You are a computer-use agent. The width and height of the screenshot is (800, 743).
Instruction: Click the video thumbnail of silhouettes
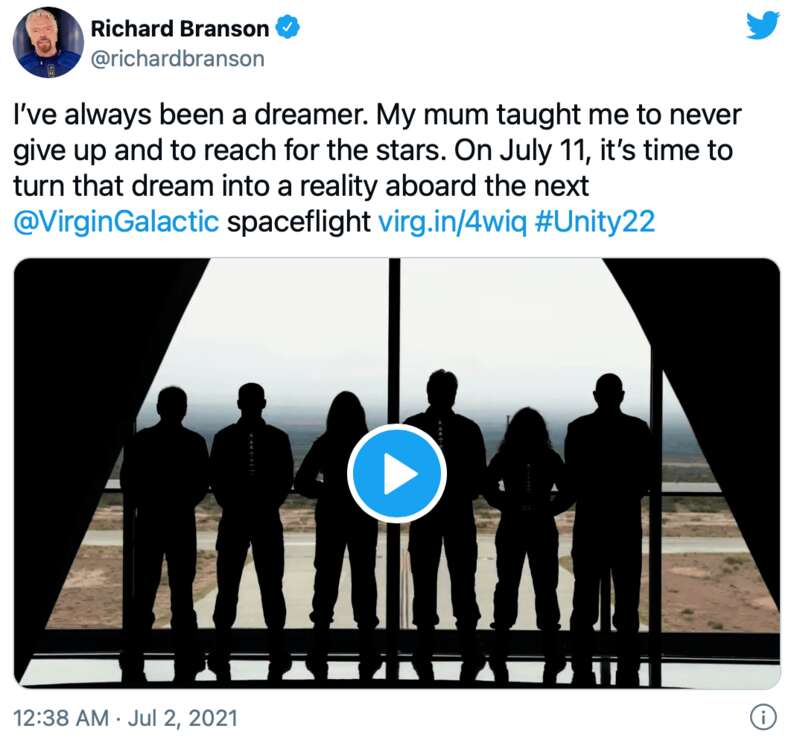pos(397,474)
